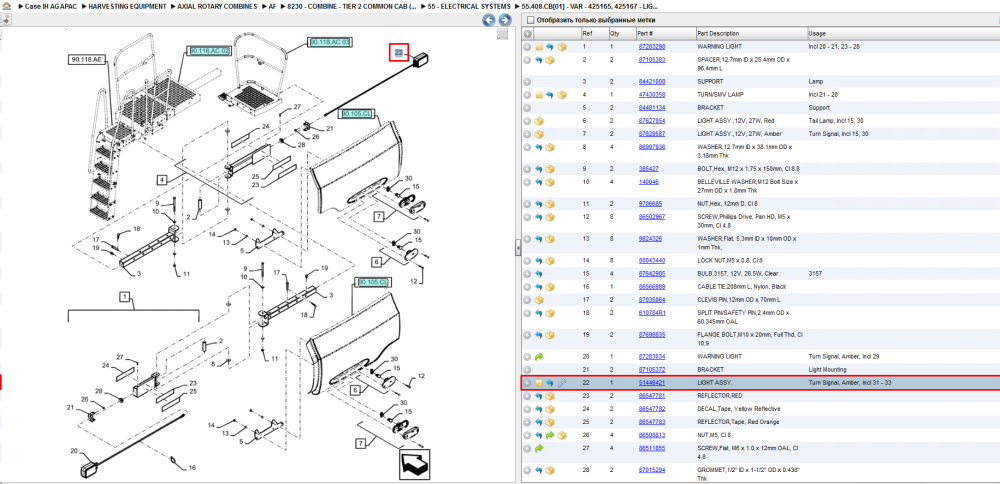1000x484 pixels.
Task: Click package icon for LOCK NUT row
Action: [x=550, y=261]
